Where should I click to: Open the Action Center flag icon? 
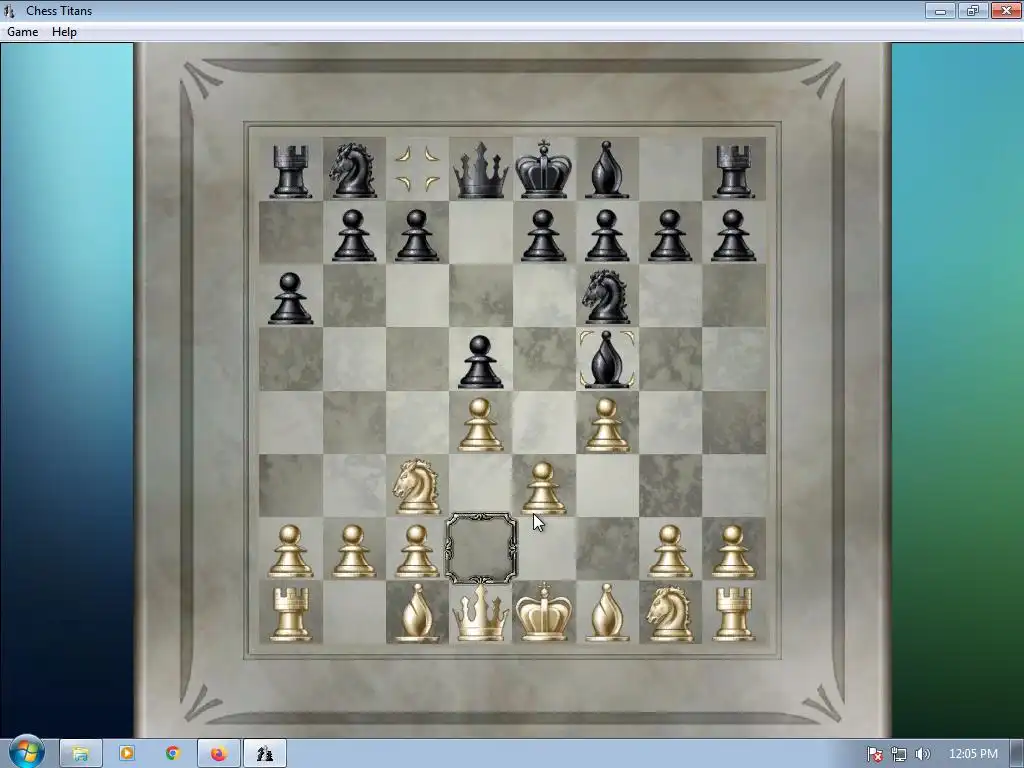(874, 754)
